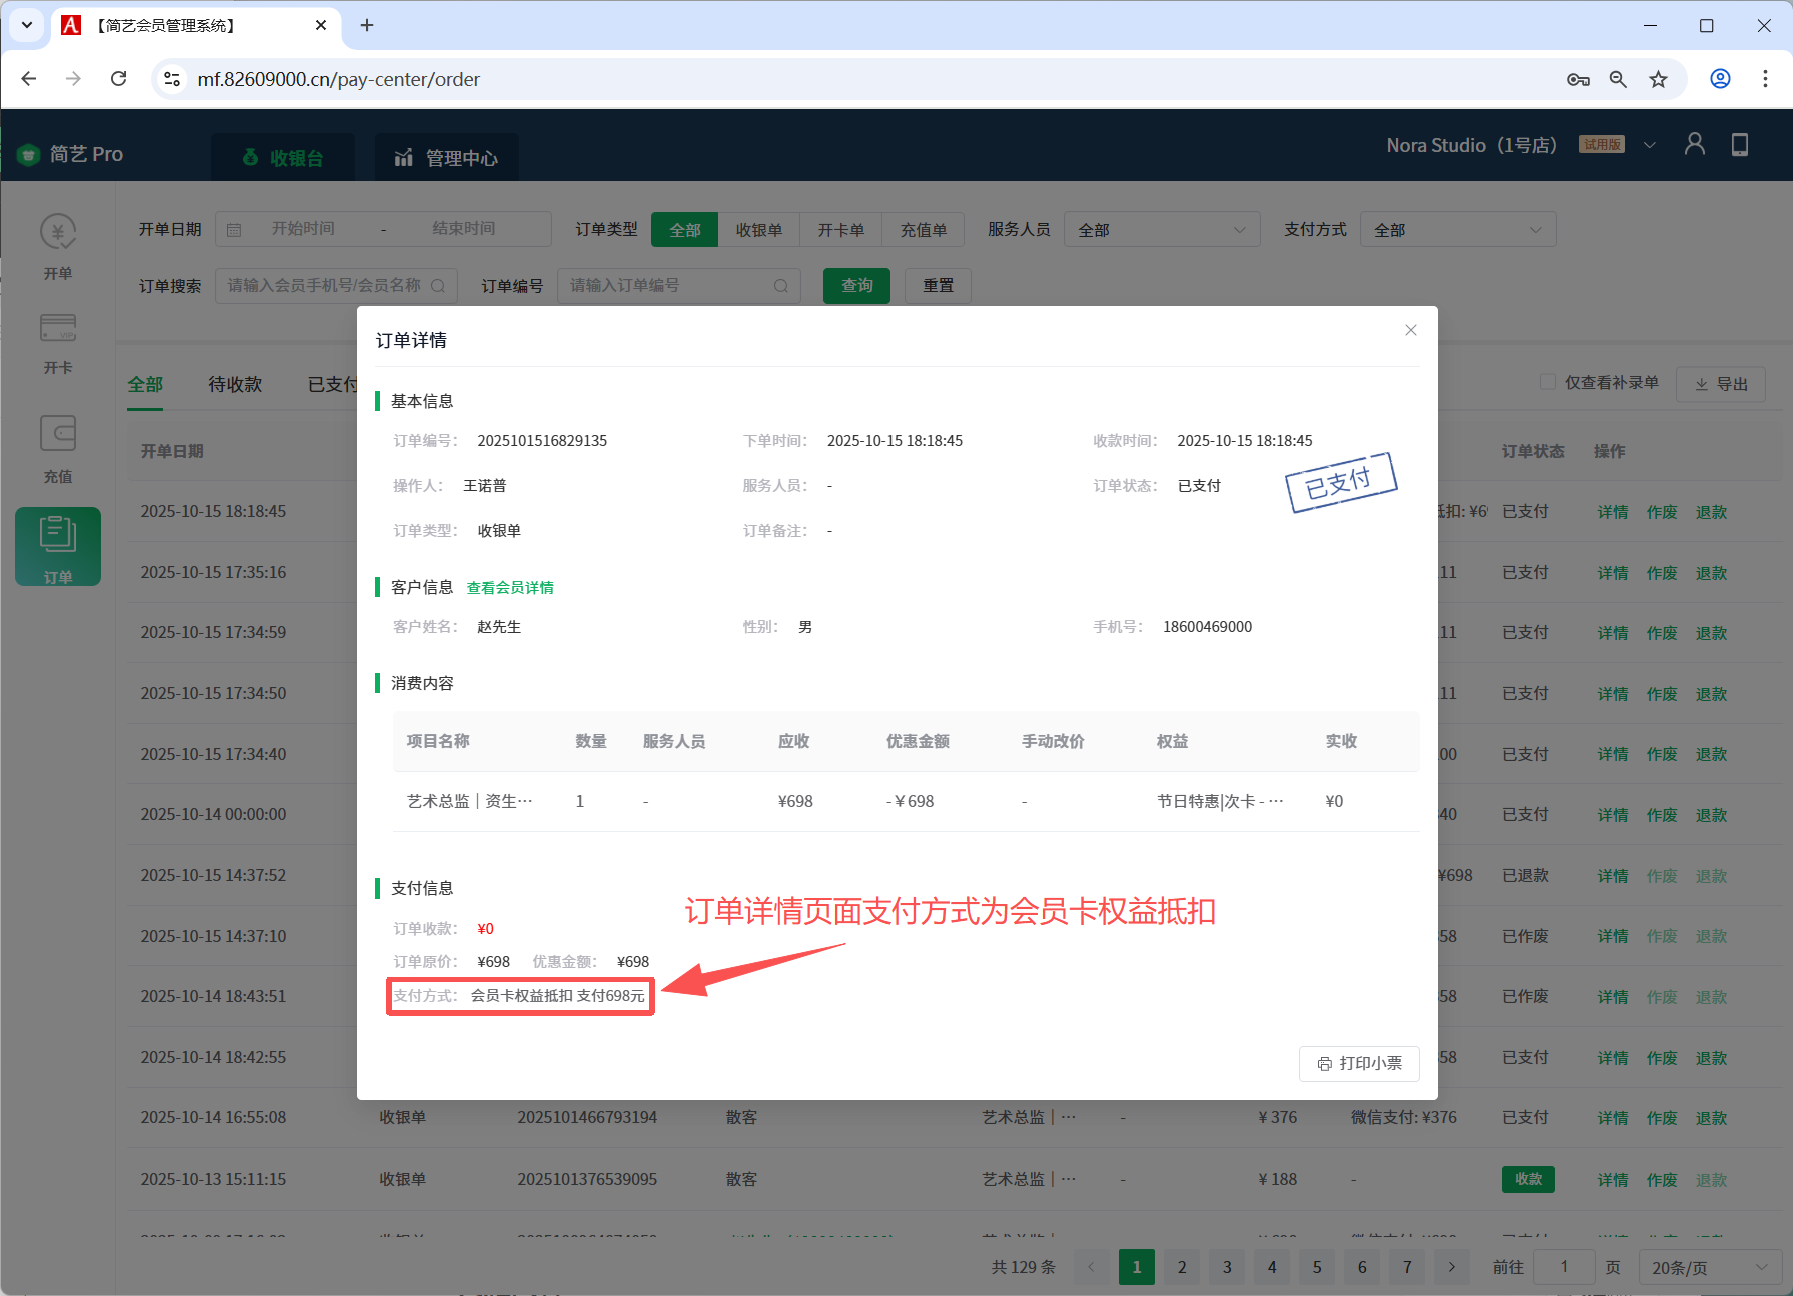Bookmark this page with the star icon

click(x=1658, y=79)
